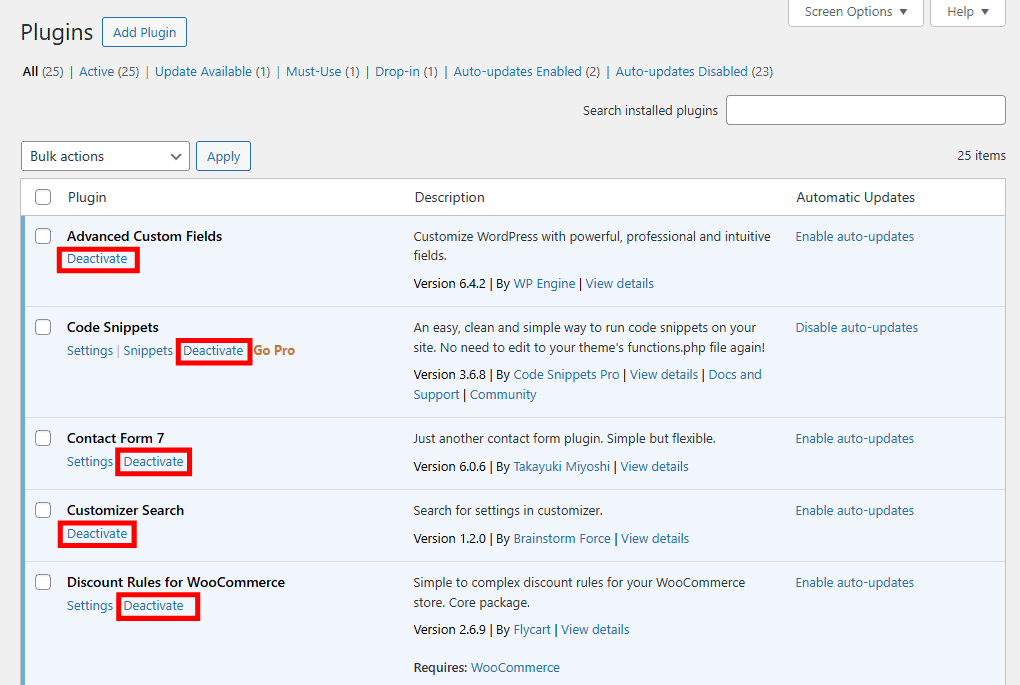Viewport: 1020px width, 685px height.
Task: Check the Discount Rules for WooCommerce checkbox
Action: (43, 582)
